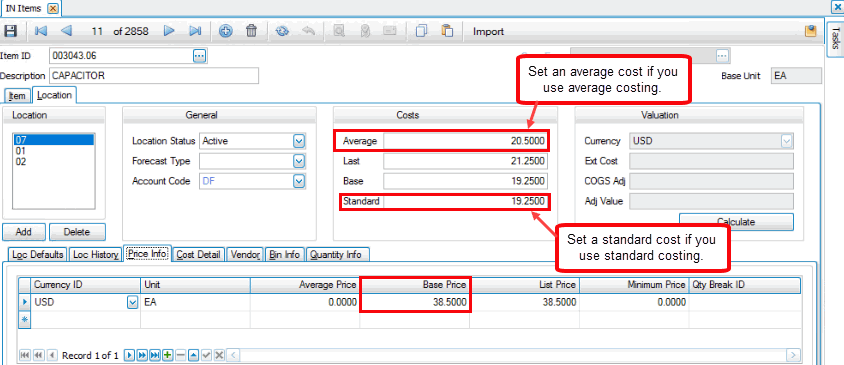Select location 01 in the list
The height and width of the screenshot is (365, 844).
[x=53, y=151]
